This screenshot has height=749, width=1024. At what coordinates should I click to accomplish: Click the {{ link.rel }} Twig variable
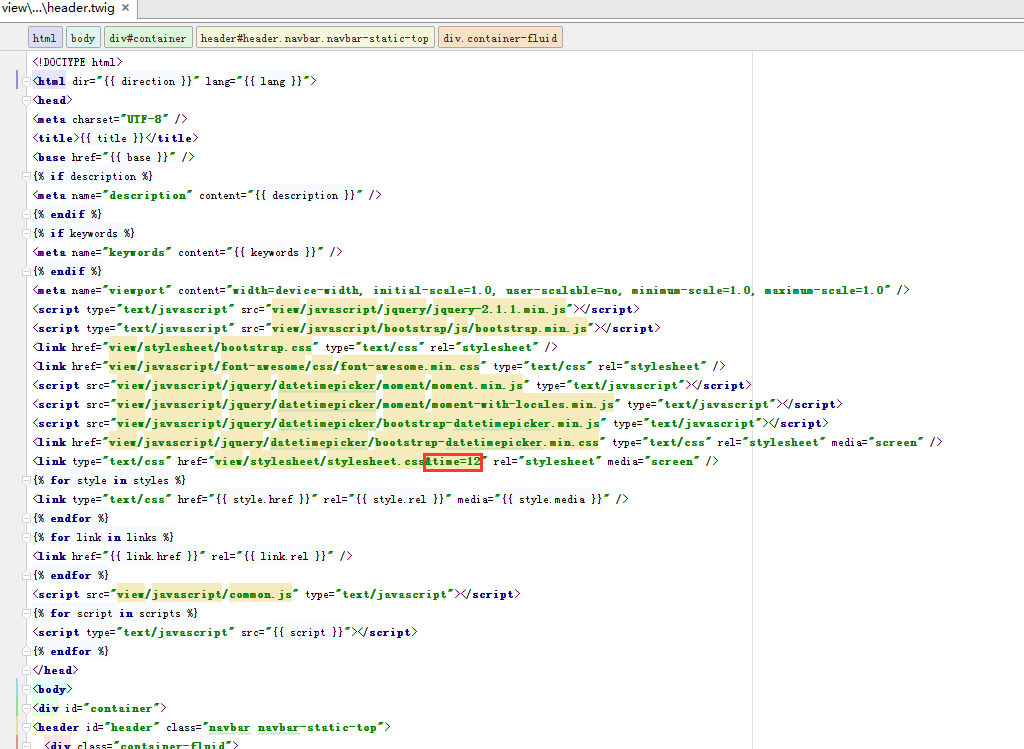click(287, 556)
